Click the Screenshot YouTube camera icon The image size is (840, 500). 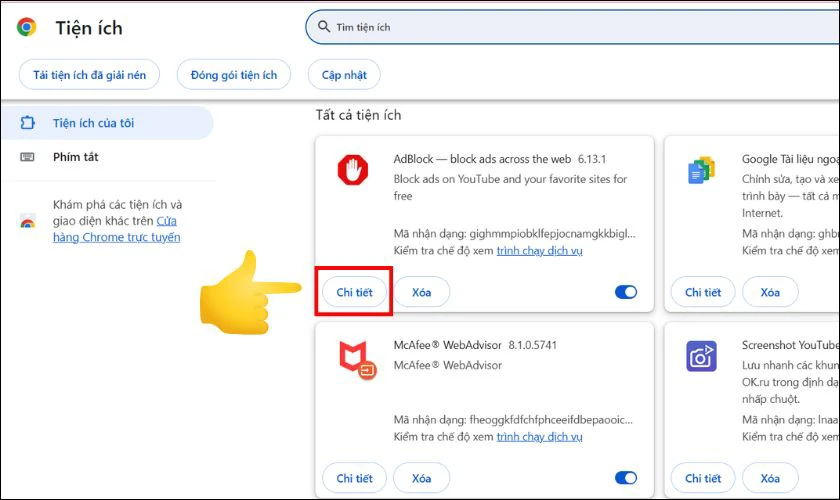(701, 356)
